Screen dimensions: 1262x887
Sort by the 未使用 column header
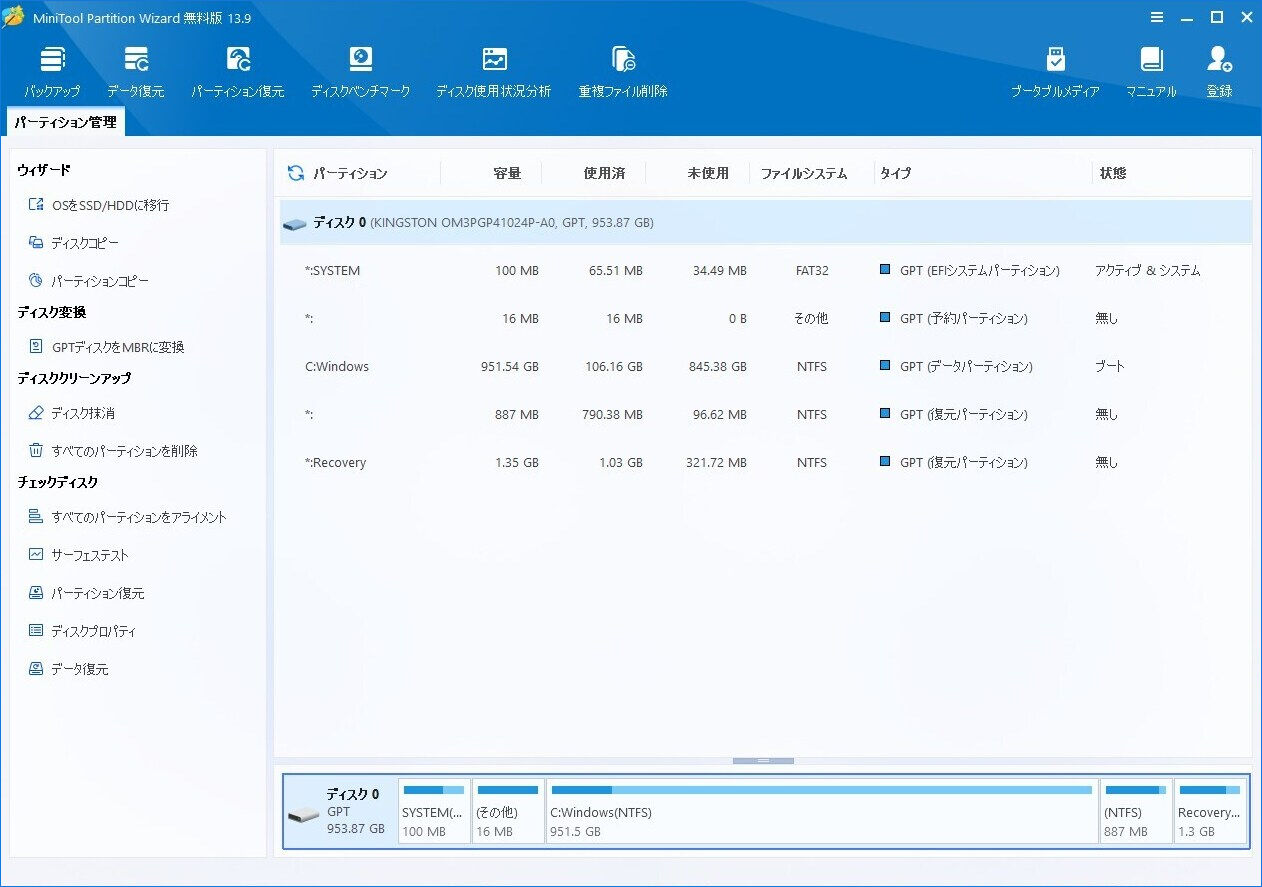pyautogui.click(x=708, y=173)
